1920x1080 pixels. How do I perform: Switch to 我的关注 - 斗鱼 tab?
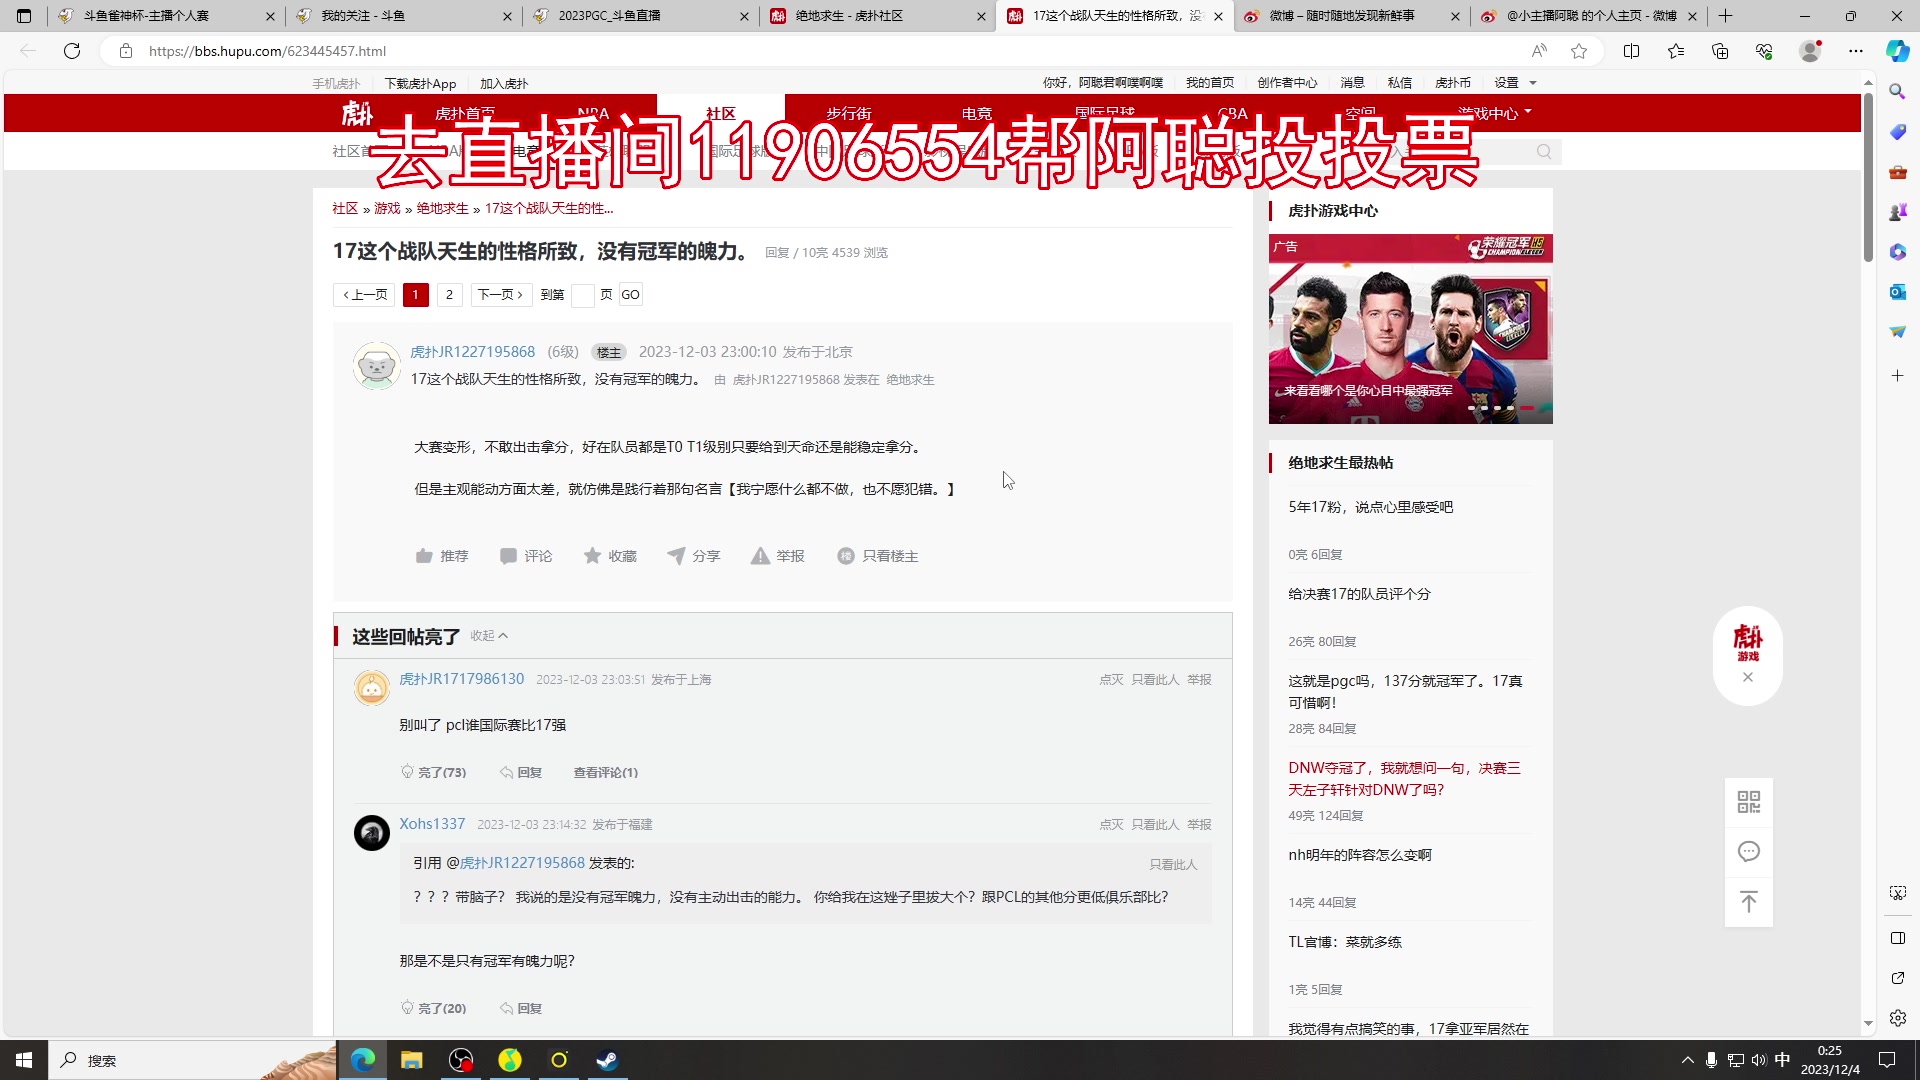(x=403, y=16)
